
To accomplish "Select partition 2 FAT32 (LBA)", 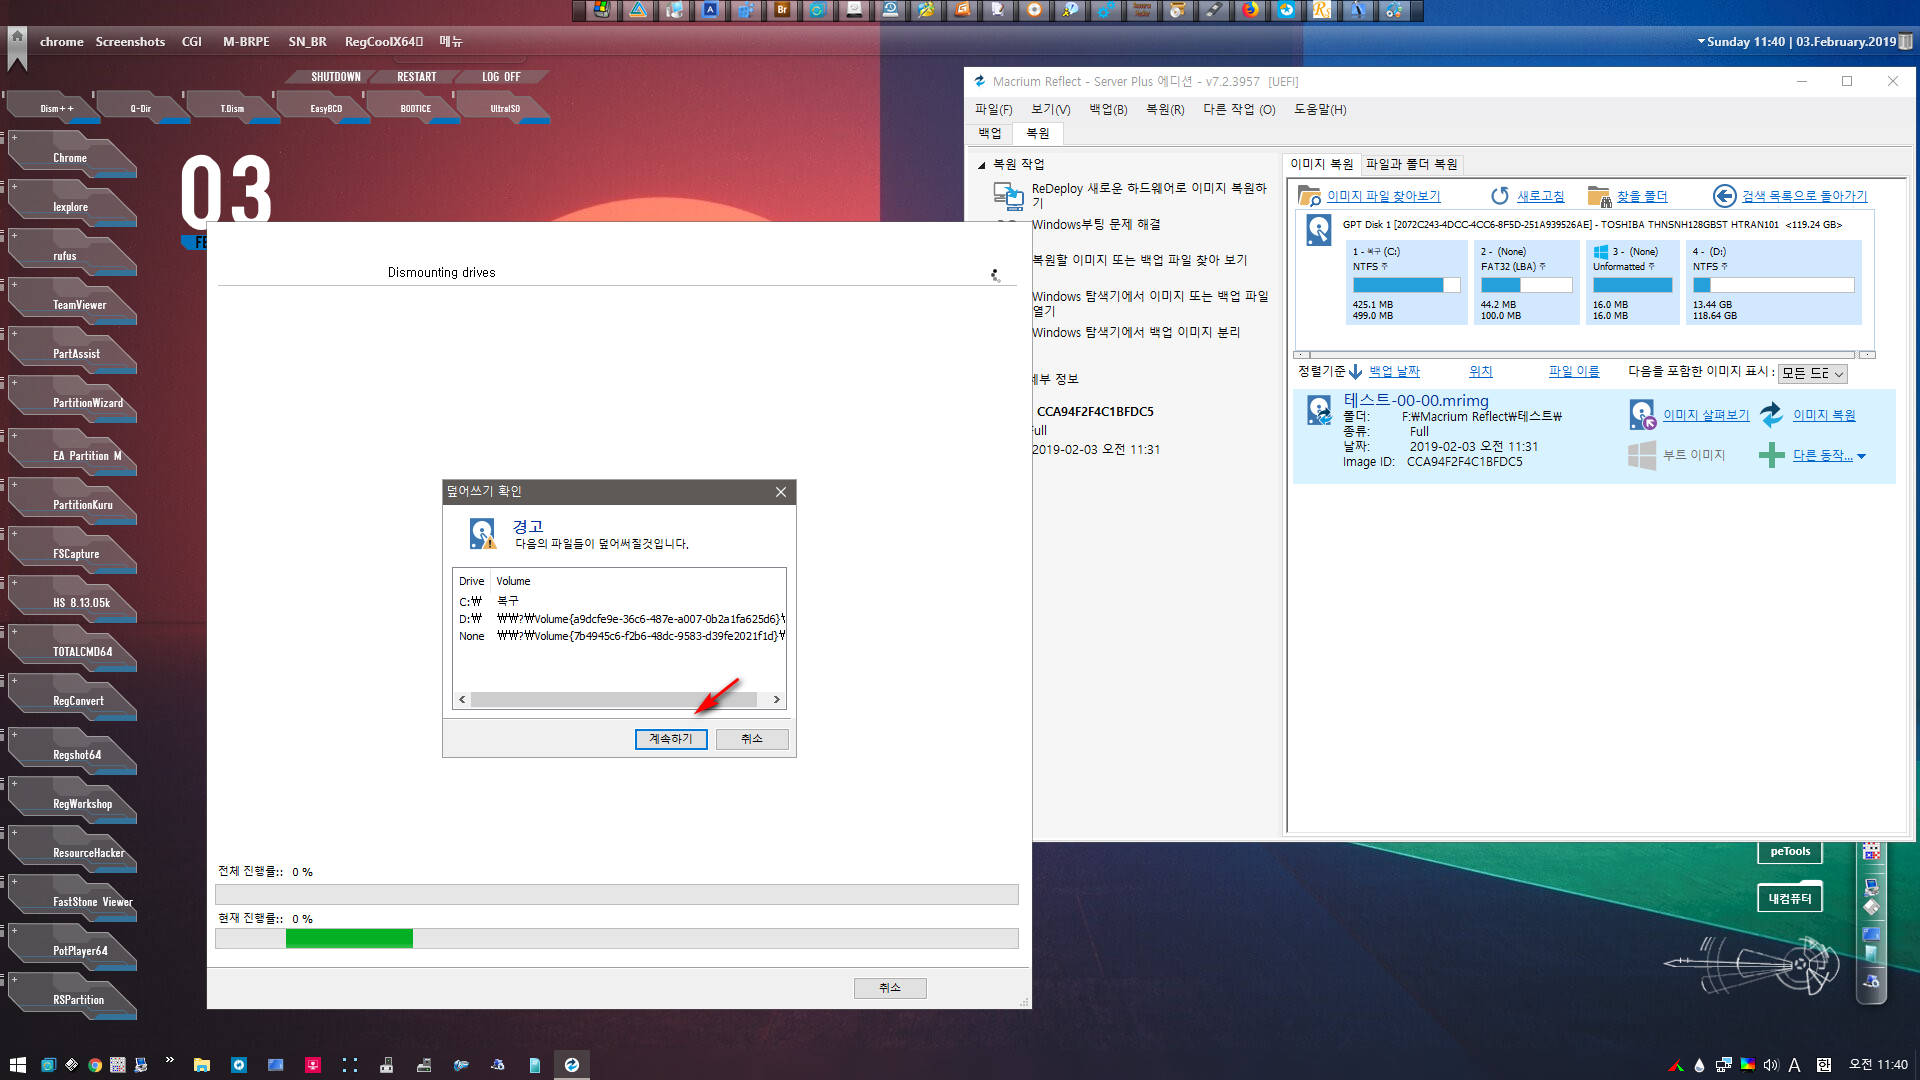I will tap(1526, 282).
